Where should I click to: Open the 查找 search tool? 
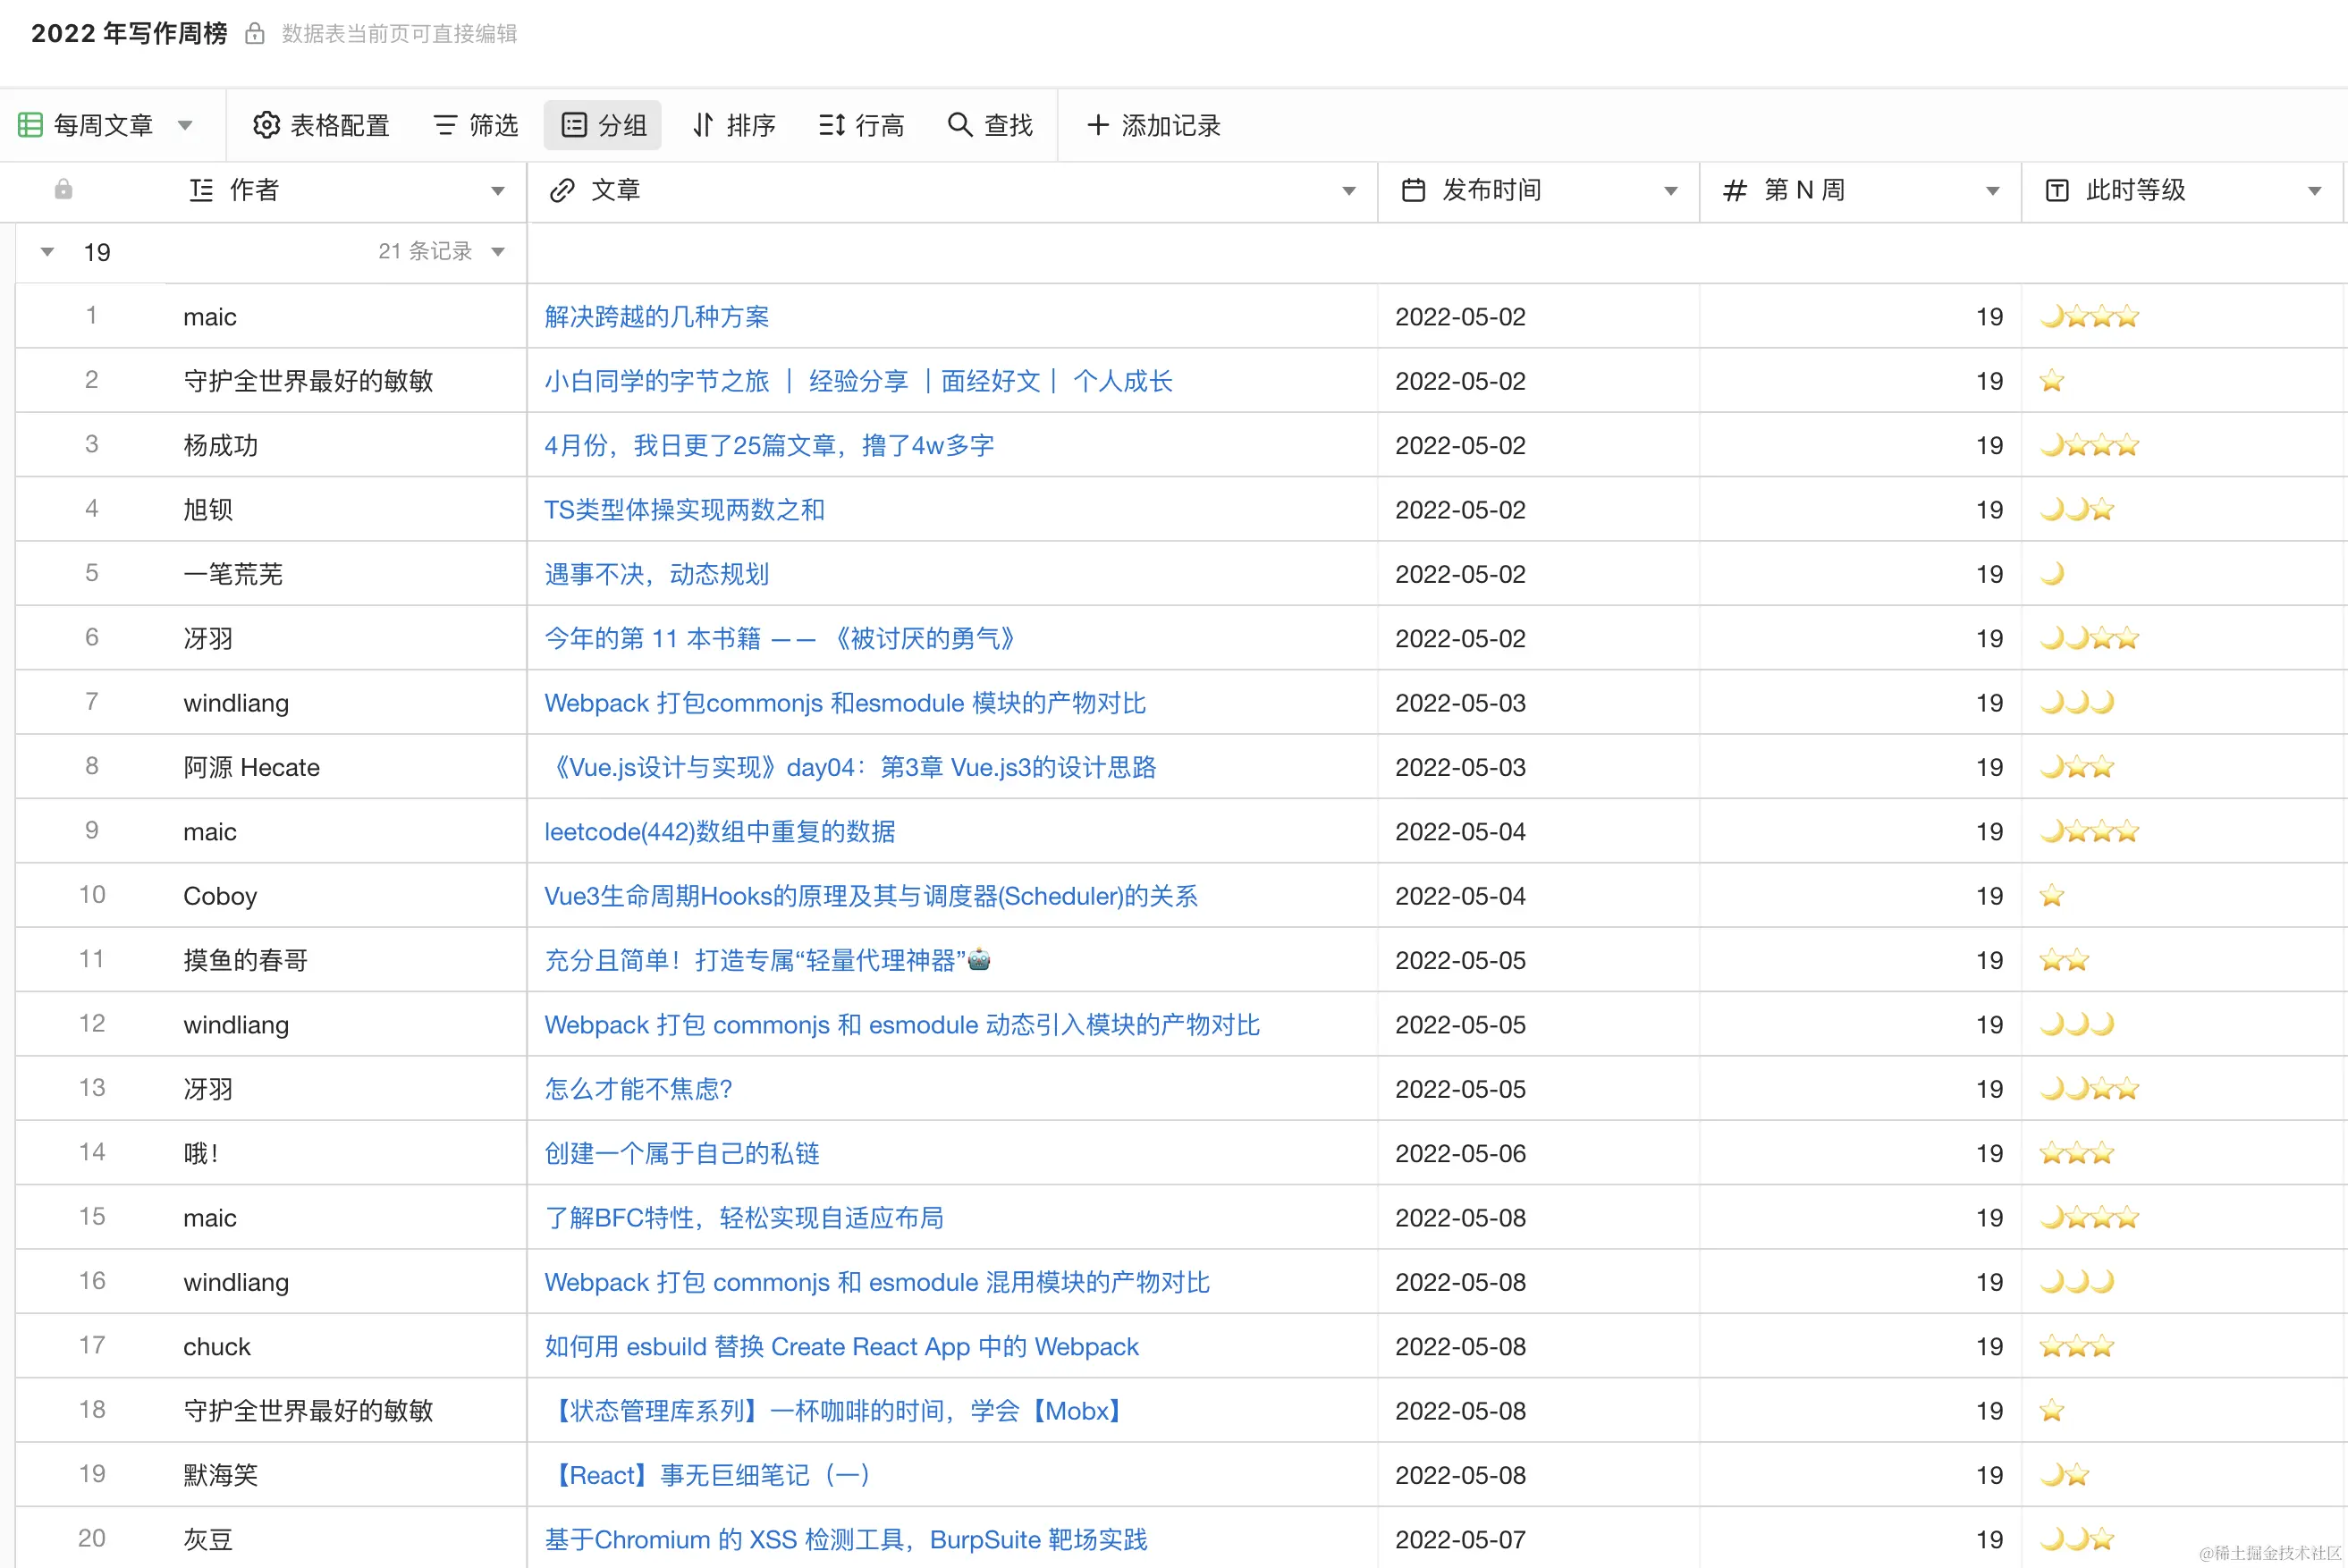[x=989, y=125]
